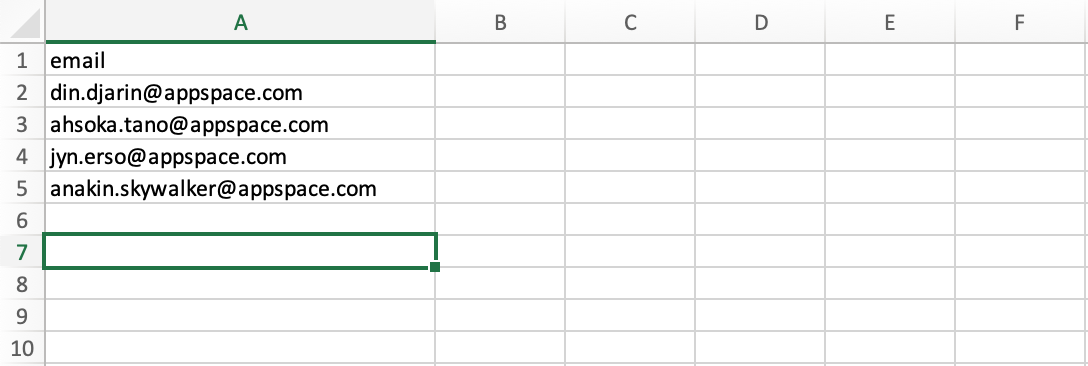Select cell with jyn.erso@appspace.com
Screen dimensions: 1088x366
[240, 156]
